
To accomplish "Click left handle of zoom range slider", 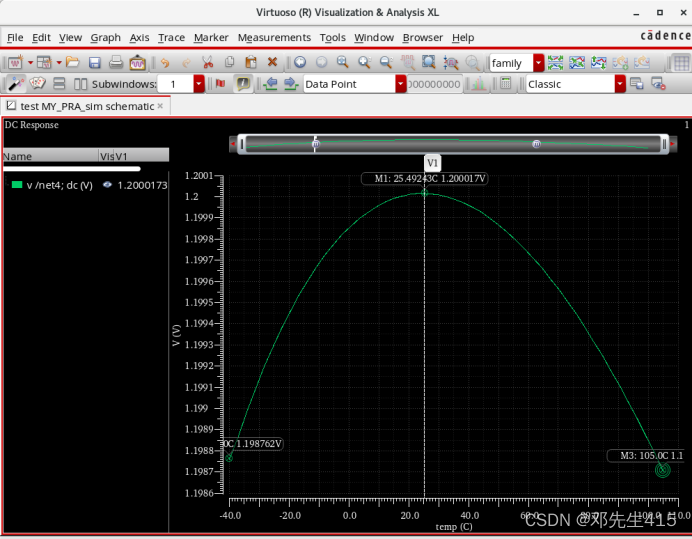I will (242, 144).
